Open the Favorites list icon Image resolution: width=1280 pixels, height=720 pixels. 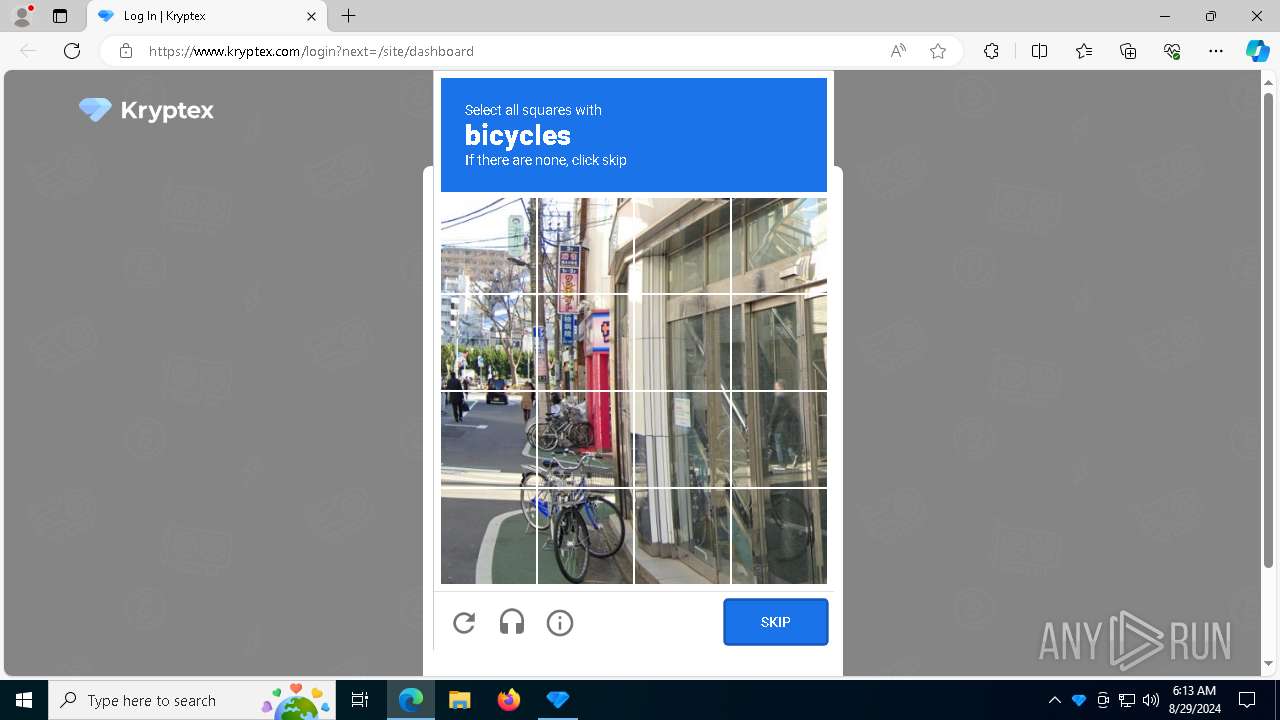[1084, 51]
